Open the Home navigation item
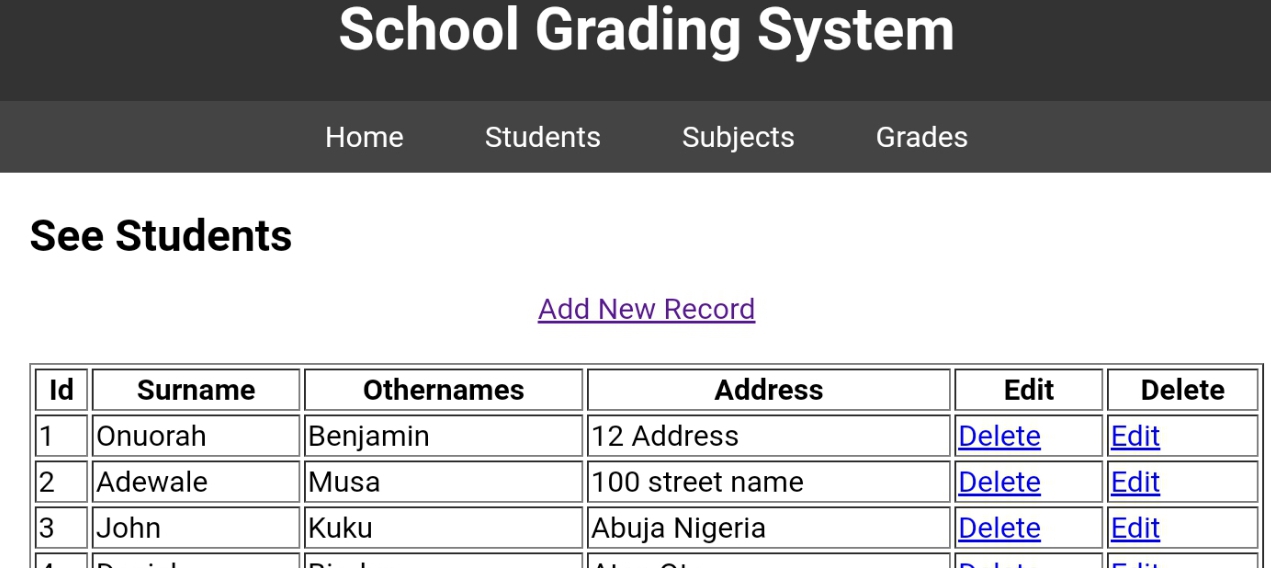 (x=364, y=137)
